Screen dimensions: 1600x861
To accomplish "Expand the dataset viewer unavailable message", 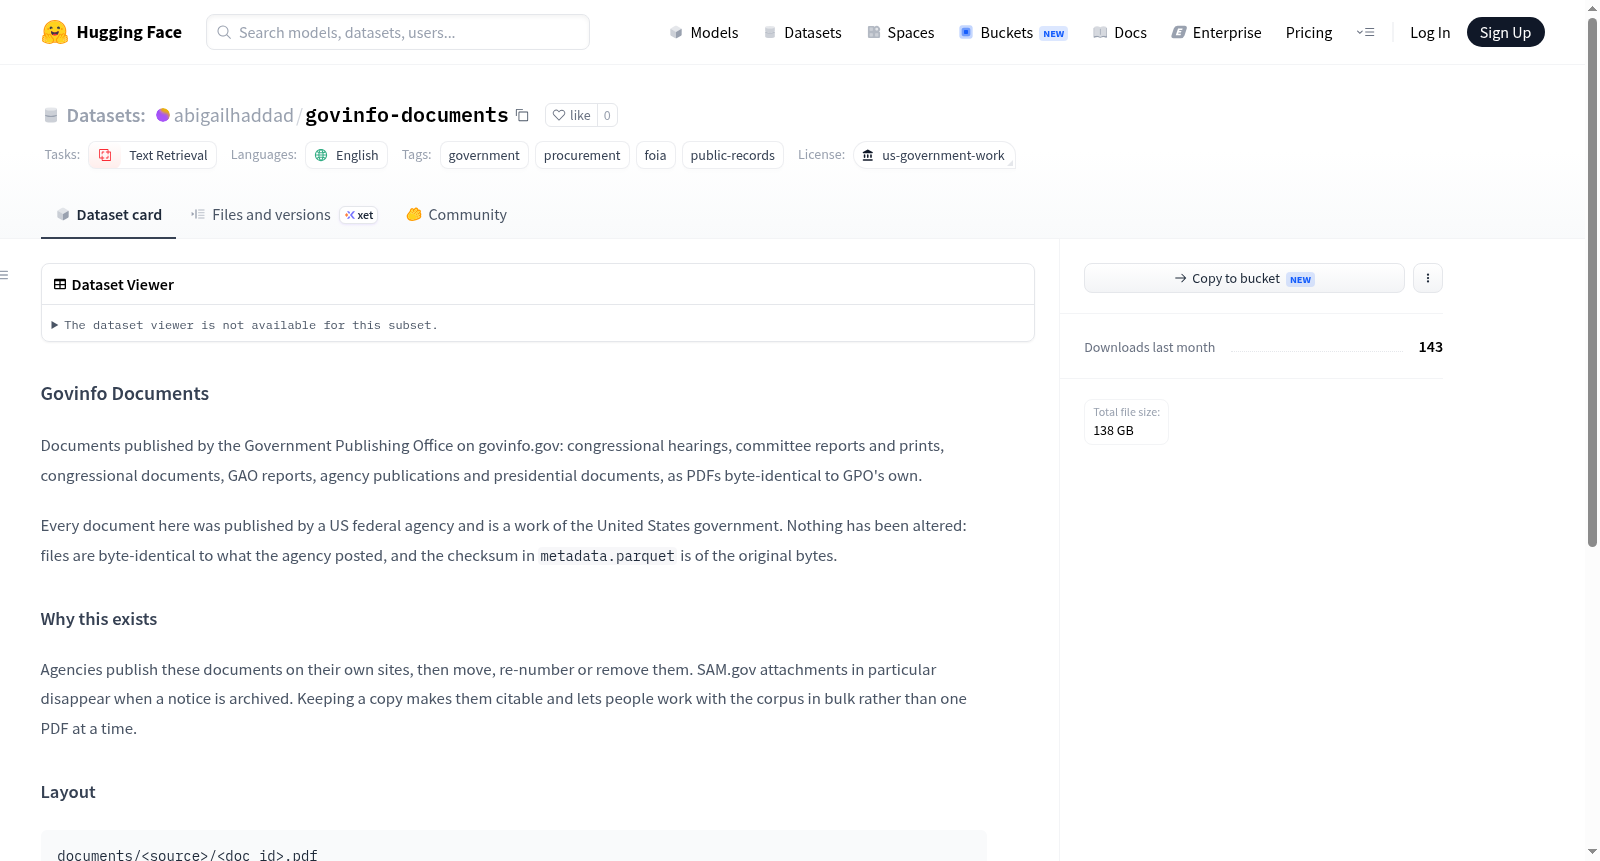I will 245,325.
